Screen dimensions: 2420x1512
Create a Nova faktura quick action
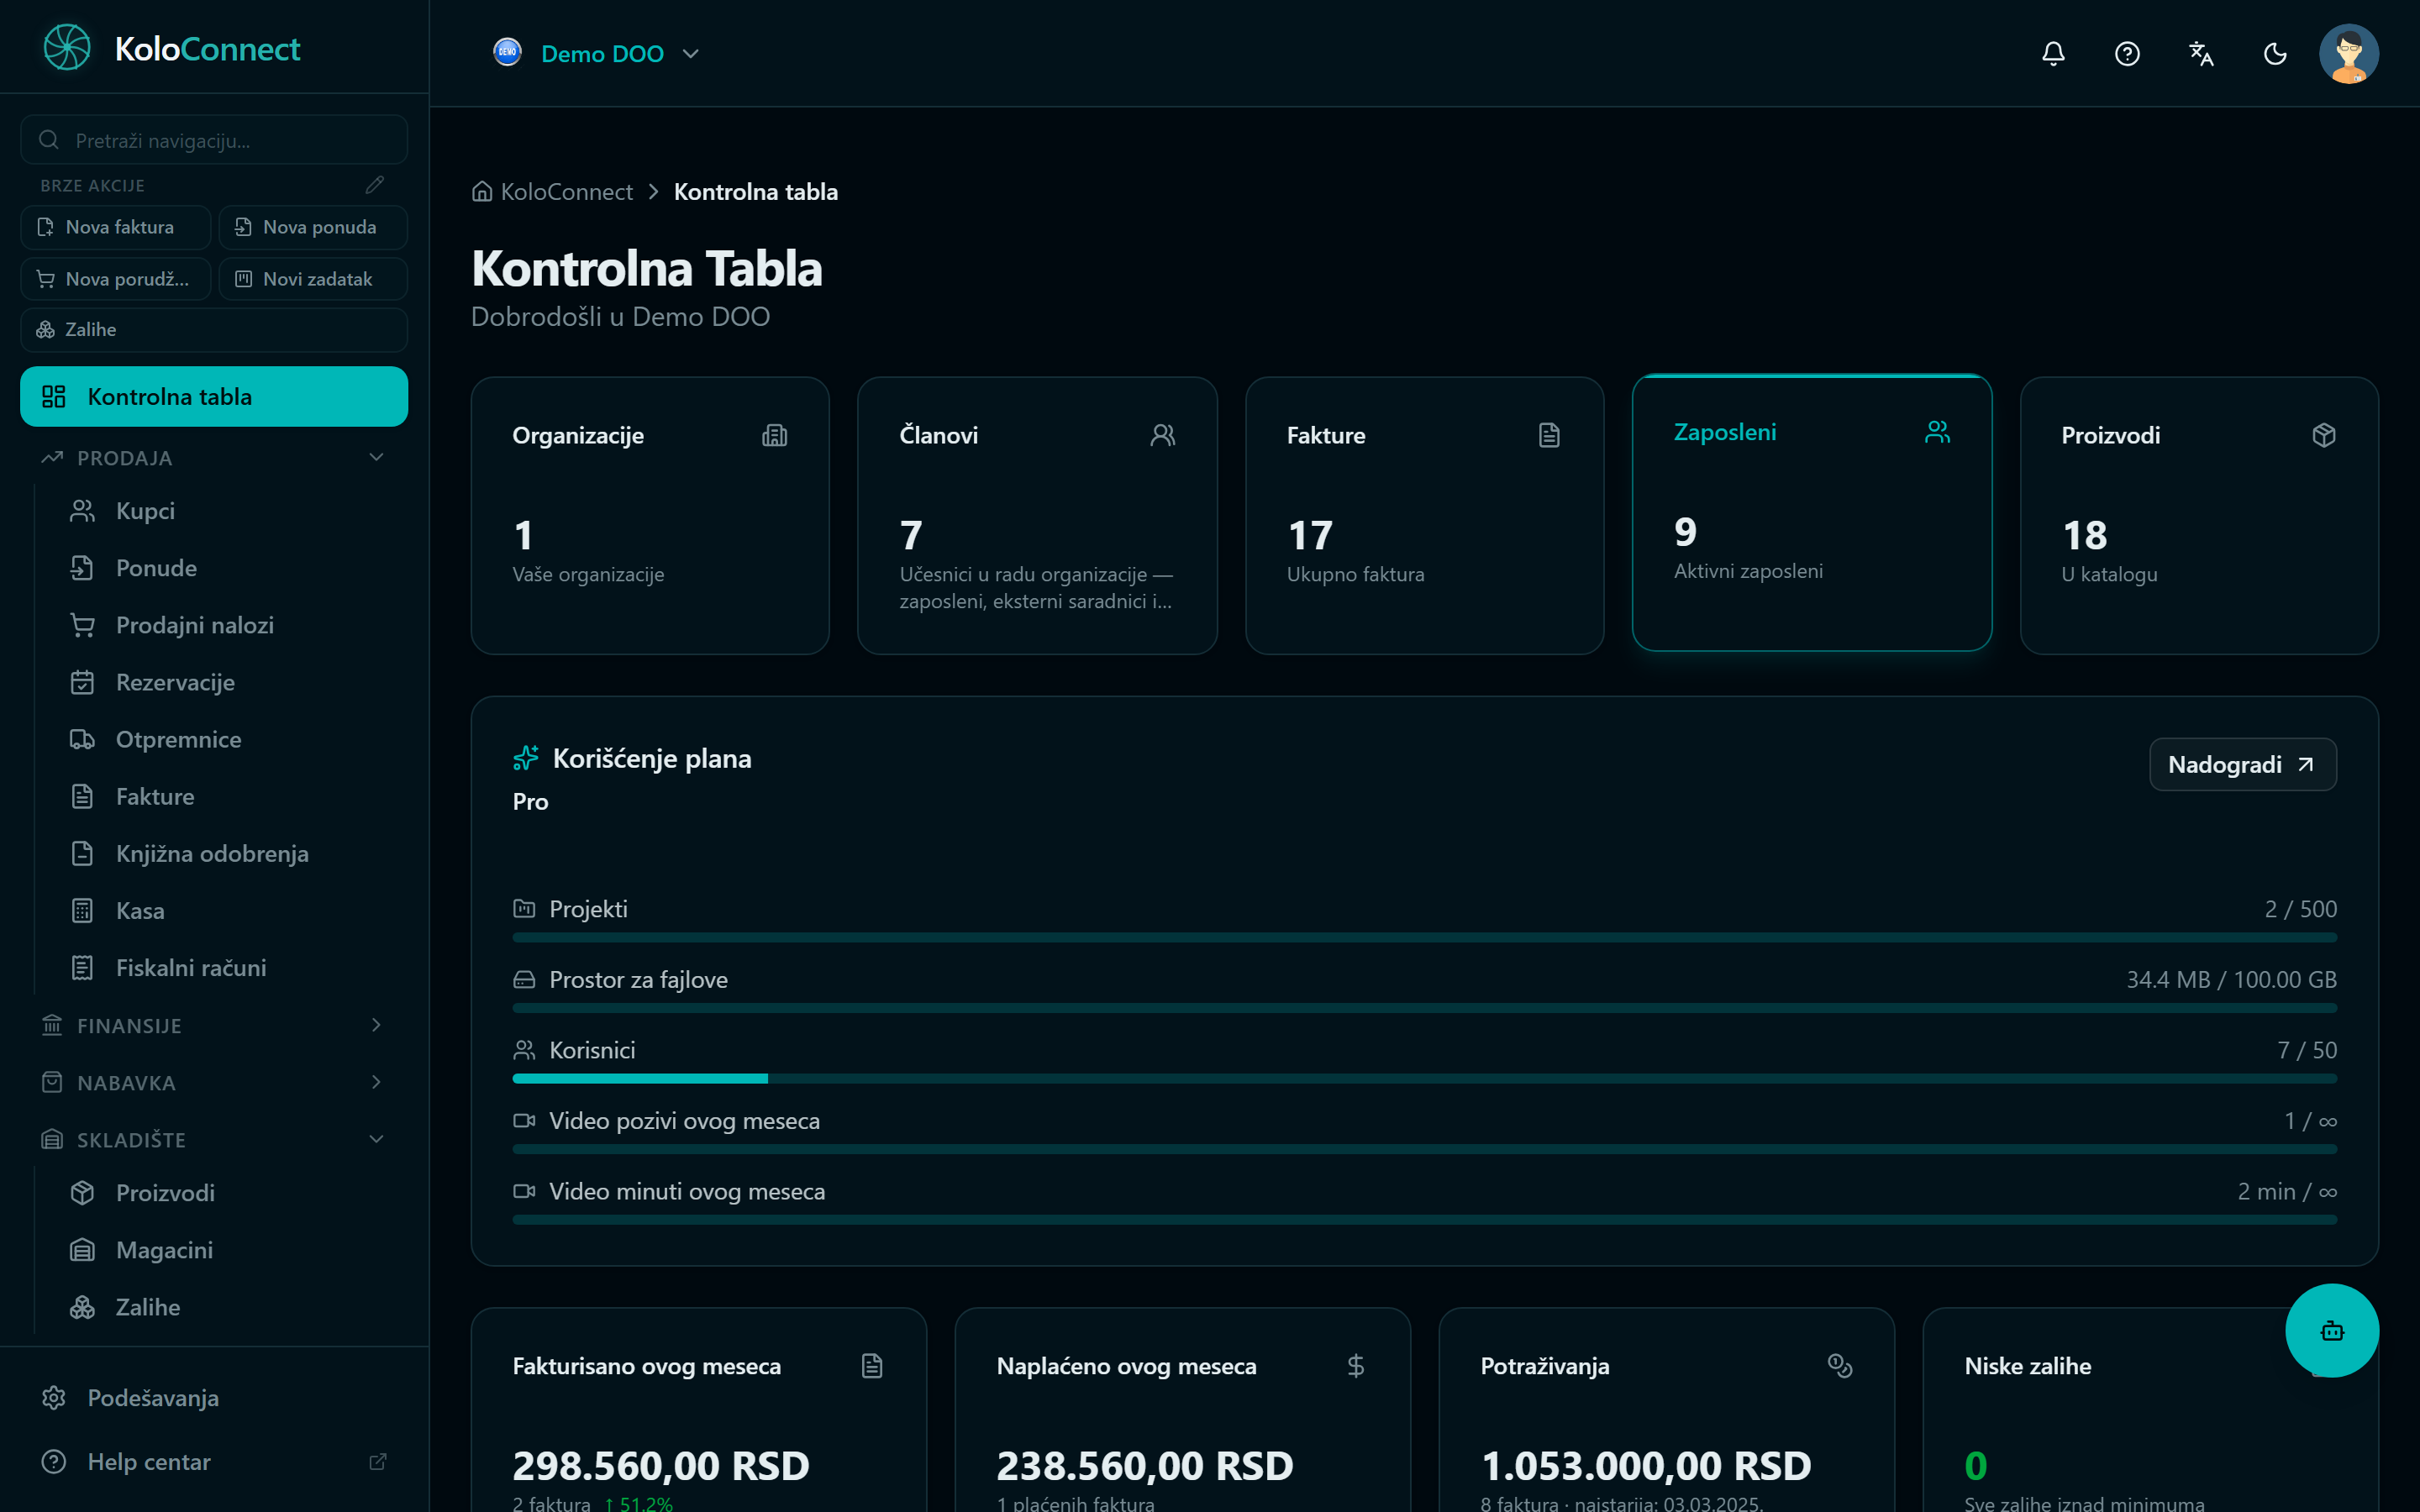116,227
